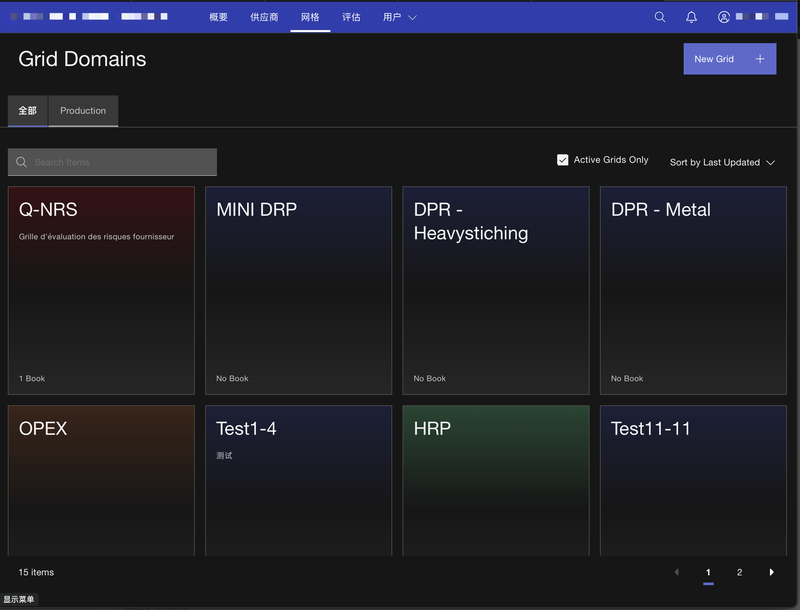
Task: Click the plus icon on New Grid
Action: [760, 59]
